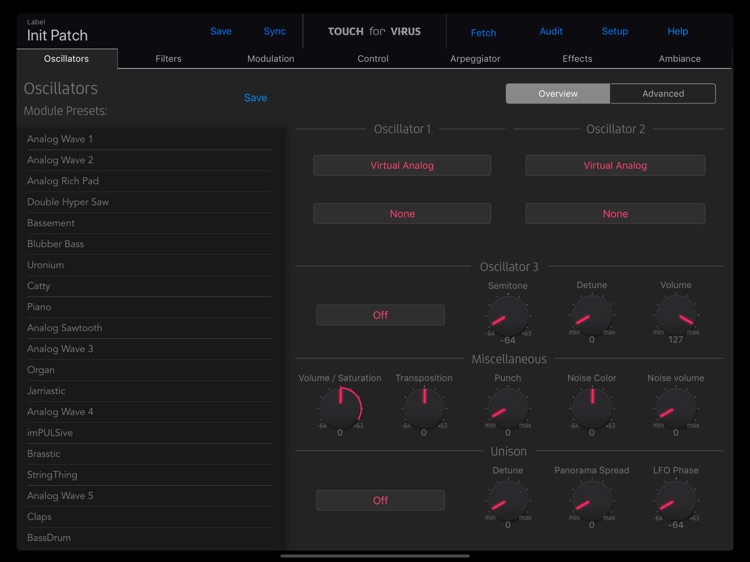Select the Analog Wave 3 preset
This screenshot has height=562, width=750.
click(x=149, y=349)
